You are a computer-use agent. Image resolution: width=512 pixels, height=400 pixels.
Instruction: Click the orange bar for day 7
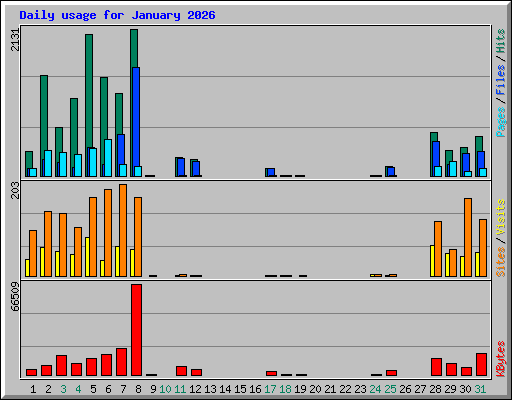[x=123, y=230]
